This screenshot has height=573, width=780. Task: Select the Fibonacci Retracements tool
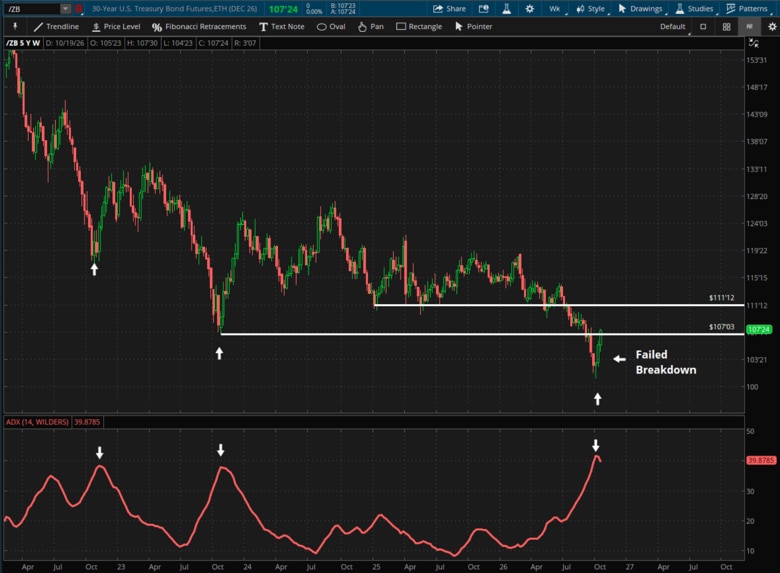[x=199, y=26]
